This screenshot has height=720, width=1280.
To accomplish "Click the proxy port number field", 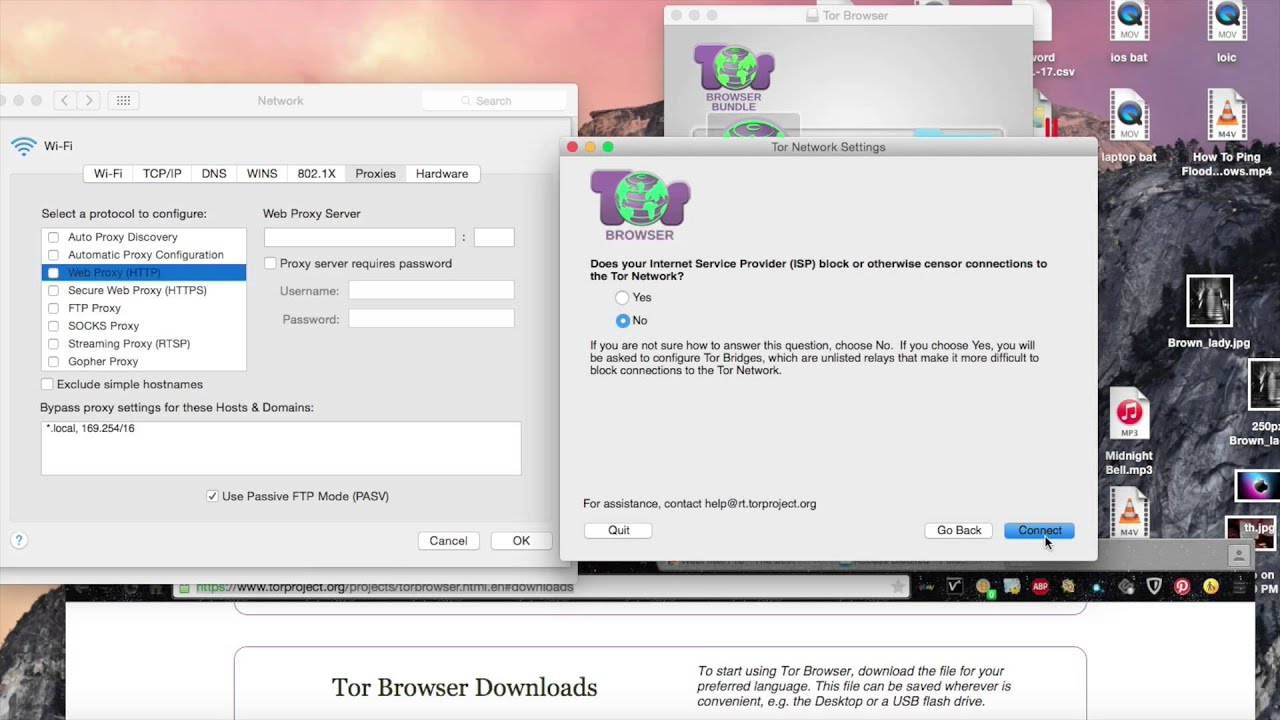I will [x=494, y=237].
